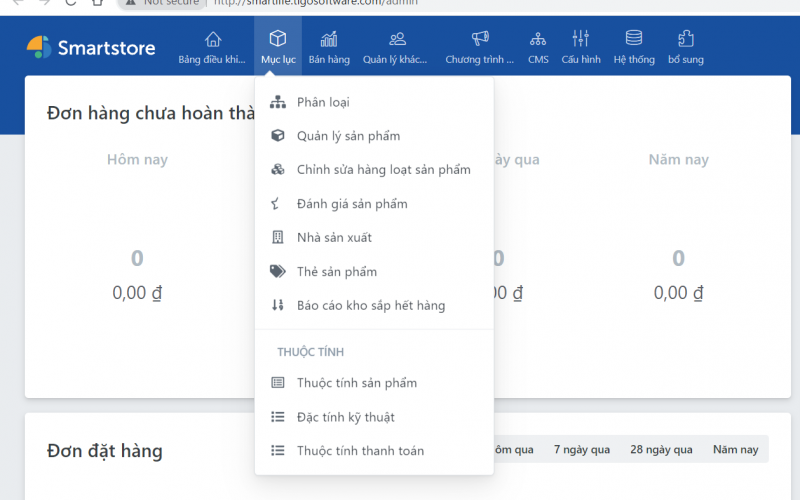This screenshot has height=500, width=800.
Task: Click the Báo cáo kho sort icon
Action: (x=278, y=305)
